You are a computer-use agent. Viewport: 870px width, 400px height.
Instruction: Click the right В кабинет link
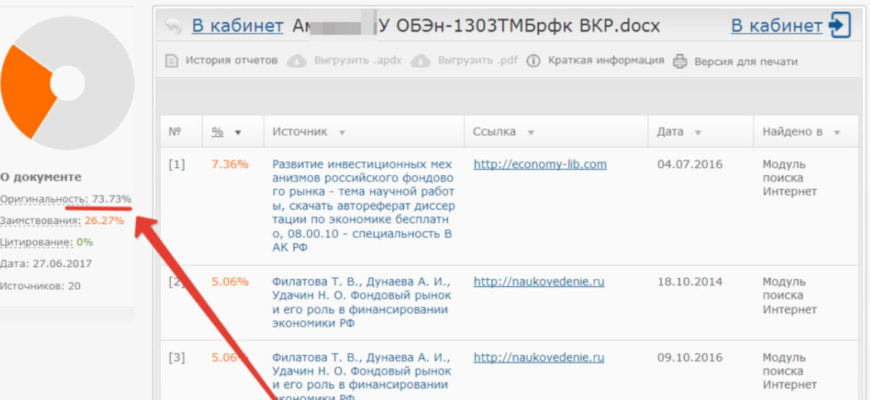point(777,26)
